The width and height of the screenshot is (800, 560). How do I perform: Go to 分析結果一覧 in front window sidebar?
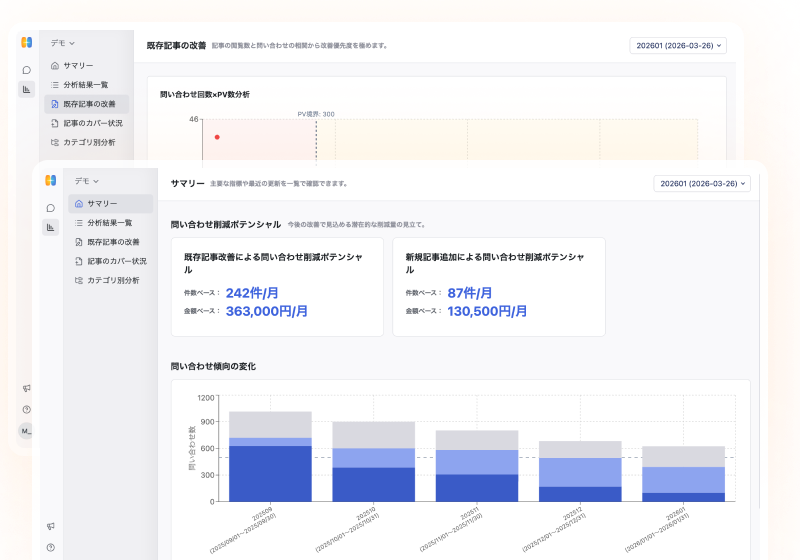tap(111, 223)
